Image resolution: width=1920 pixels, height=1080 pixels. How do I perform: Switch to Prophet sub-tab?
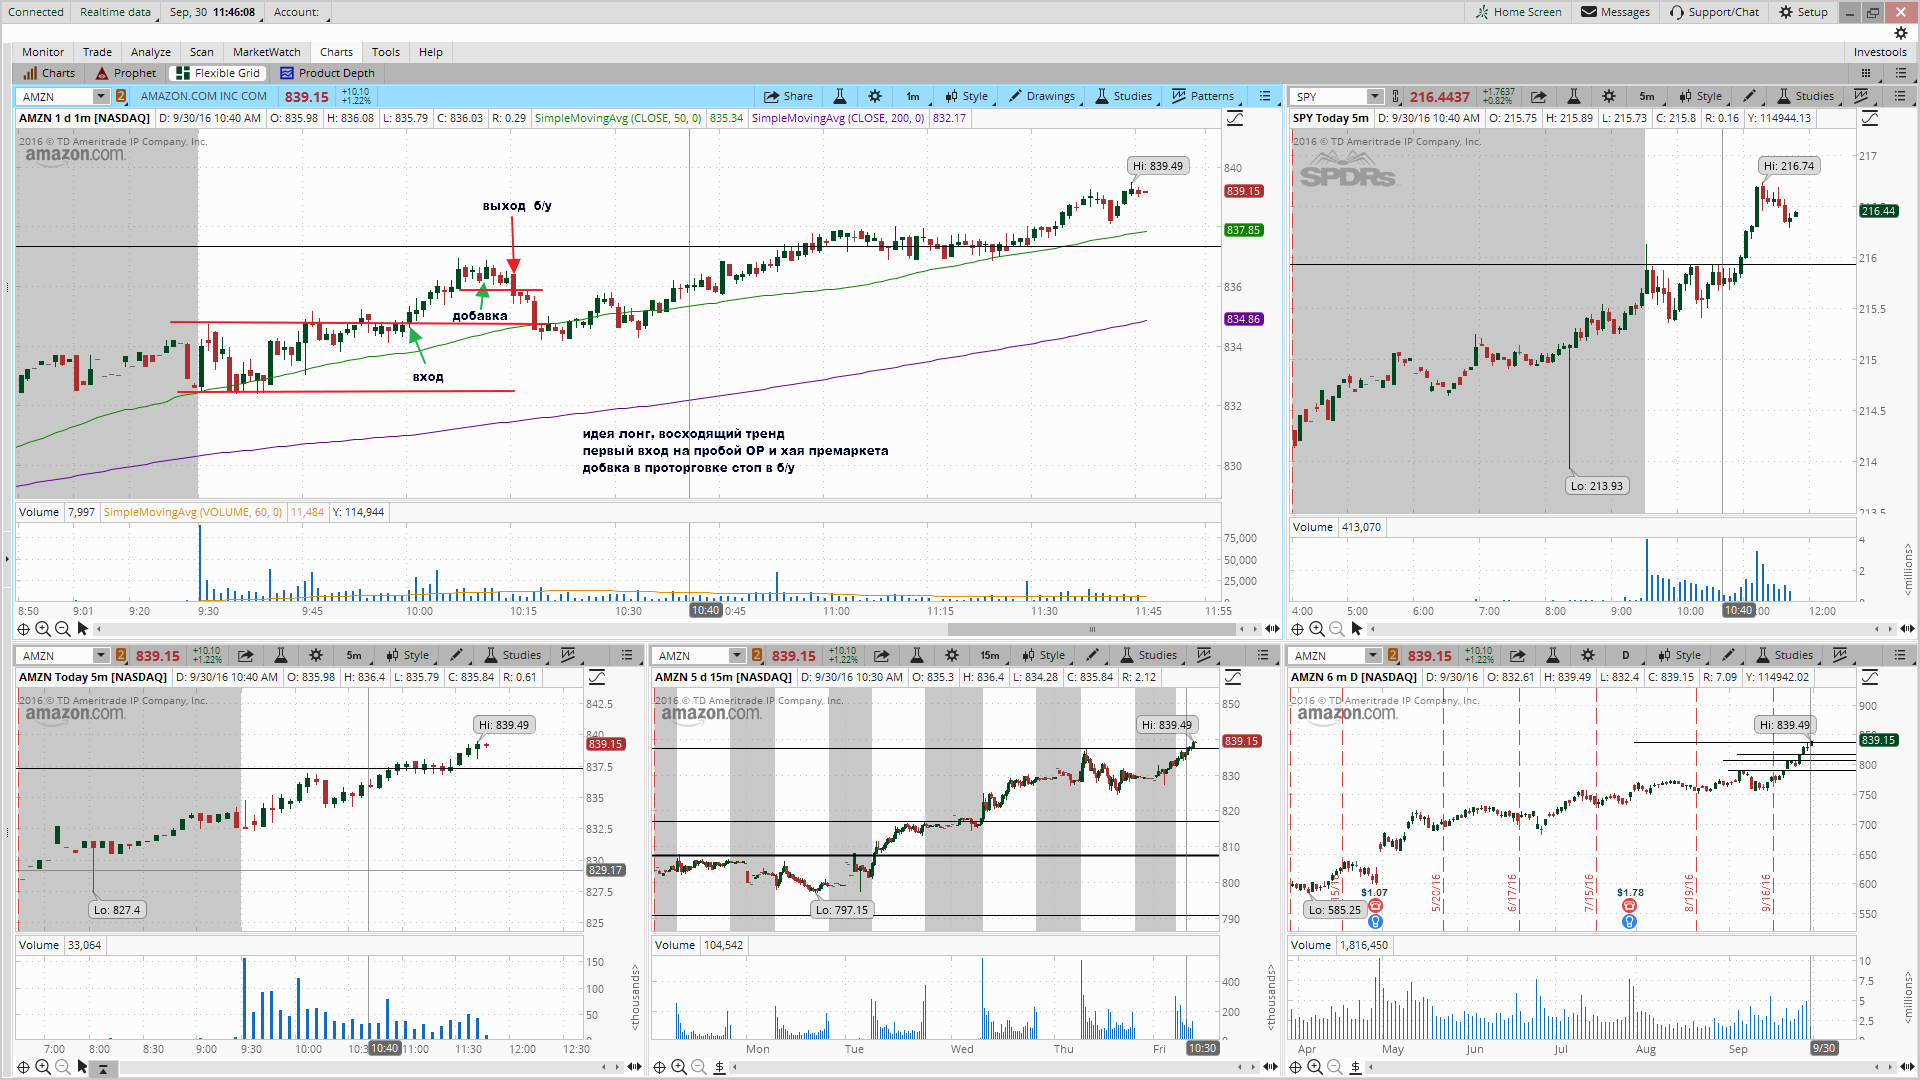[x=126, y=73]
